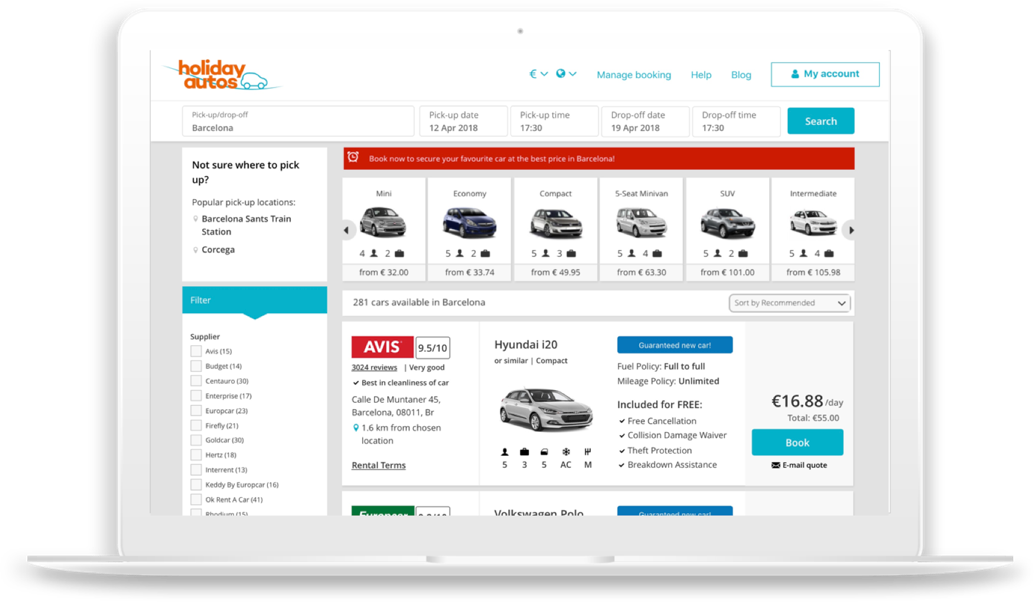Click the Mini car thumbnail image
Screen dimensions: 1034x602
click(383, 222)
